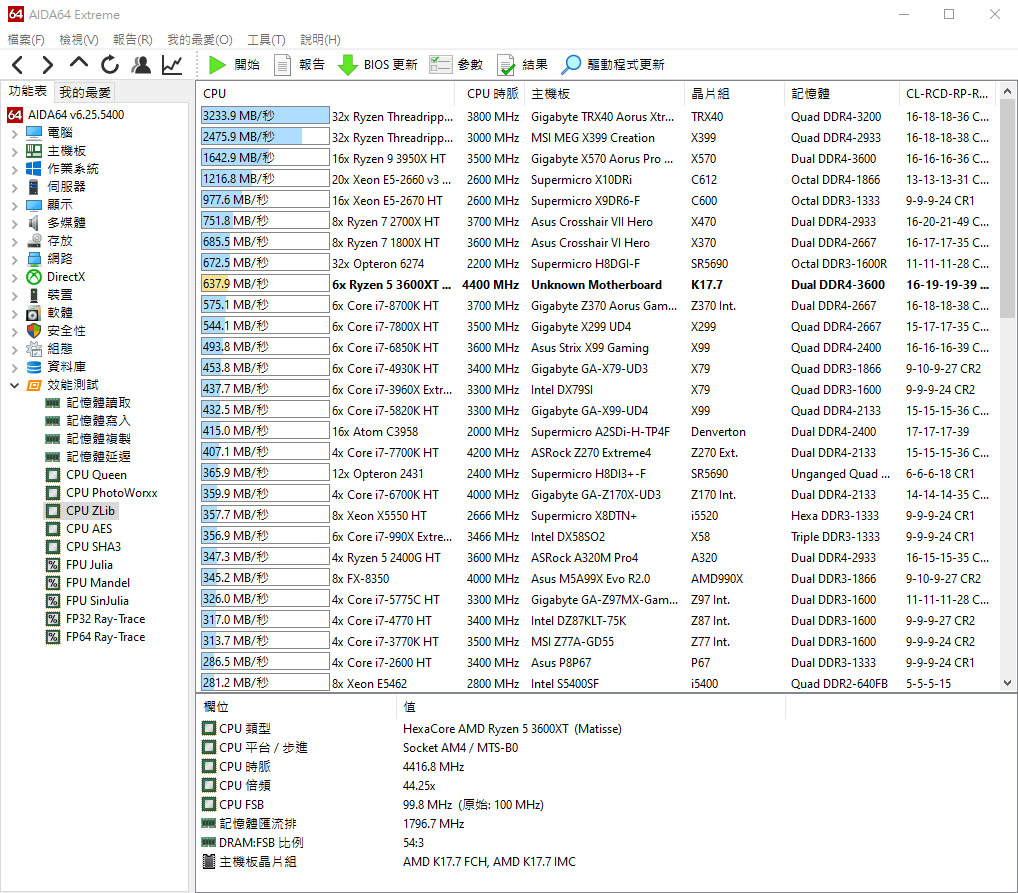This screenshot has height=893, width=1018.
Task: Click the 資料庫 database icon
Action: (34, 367)
